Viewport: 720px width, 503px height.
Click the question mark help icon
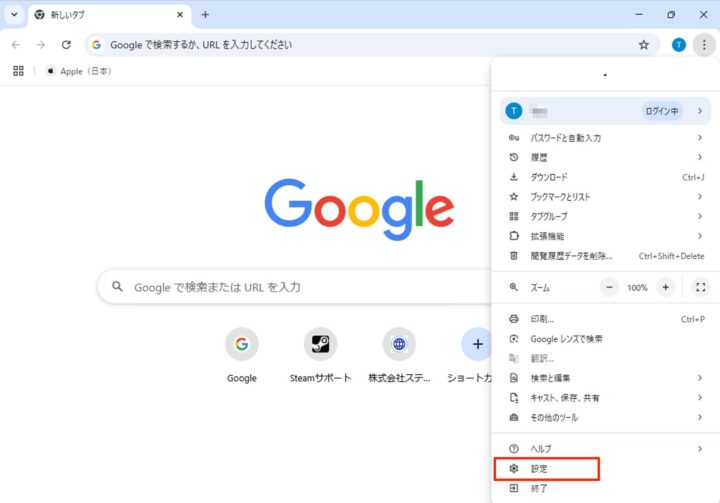tap(514, 449)
